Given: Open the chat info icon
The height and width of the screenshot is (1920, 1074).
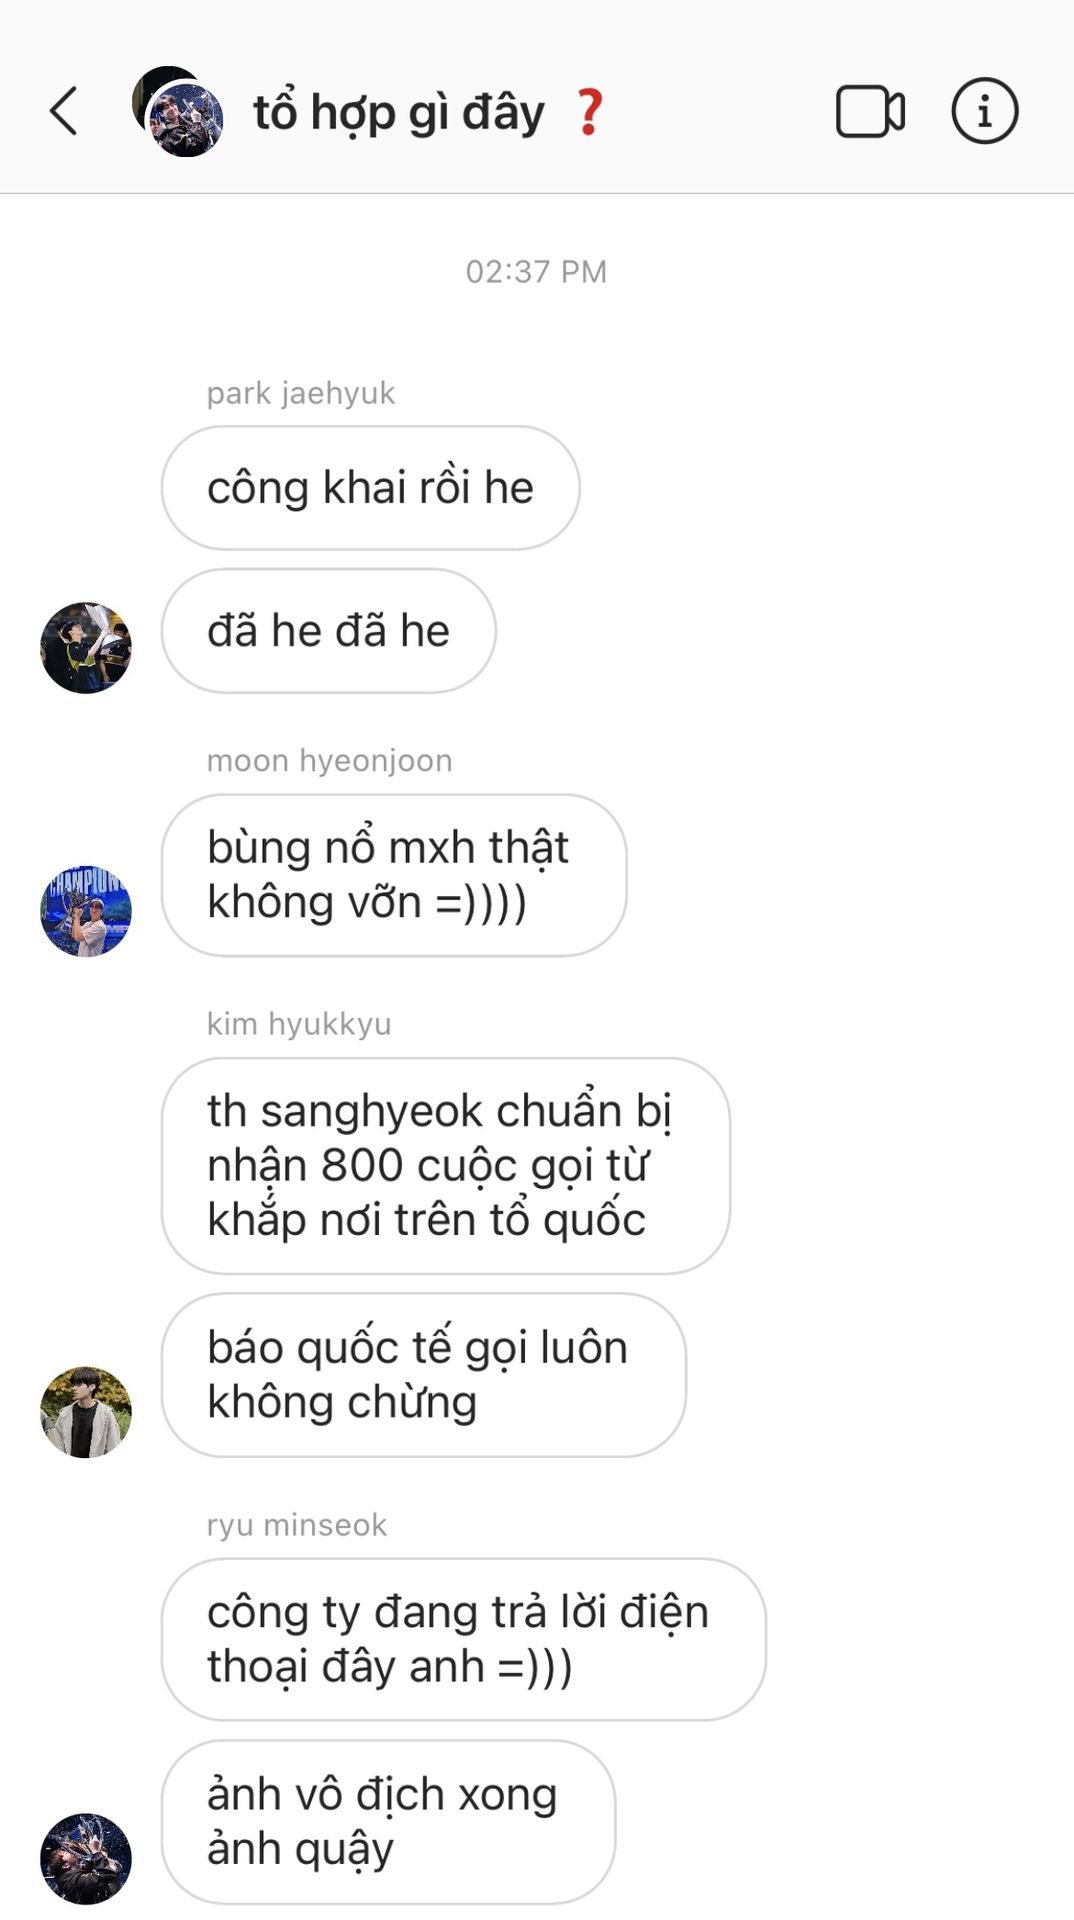Looking at the screenshot, I should (x=984, y=111).
